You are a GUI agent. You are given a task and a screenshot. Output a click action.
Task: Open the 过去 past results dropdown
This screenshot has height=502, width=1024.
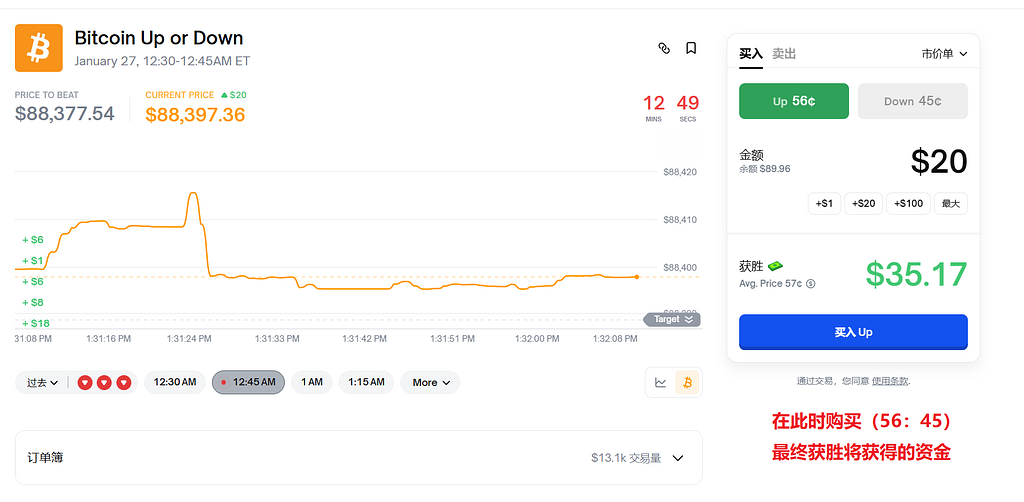coord(42,382)
